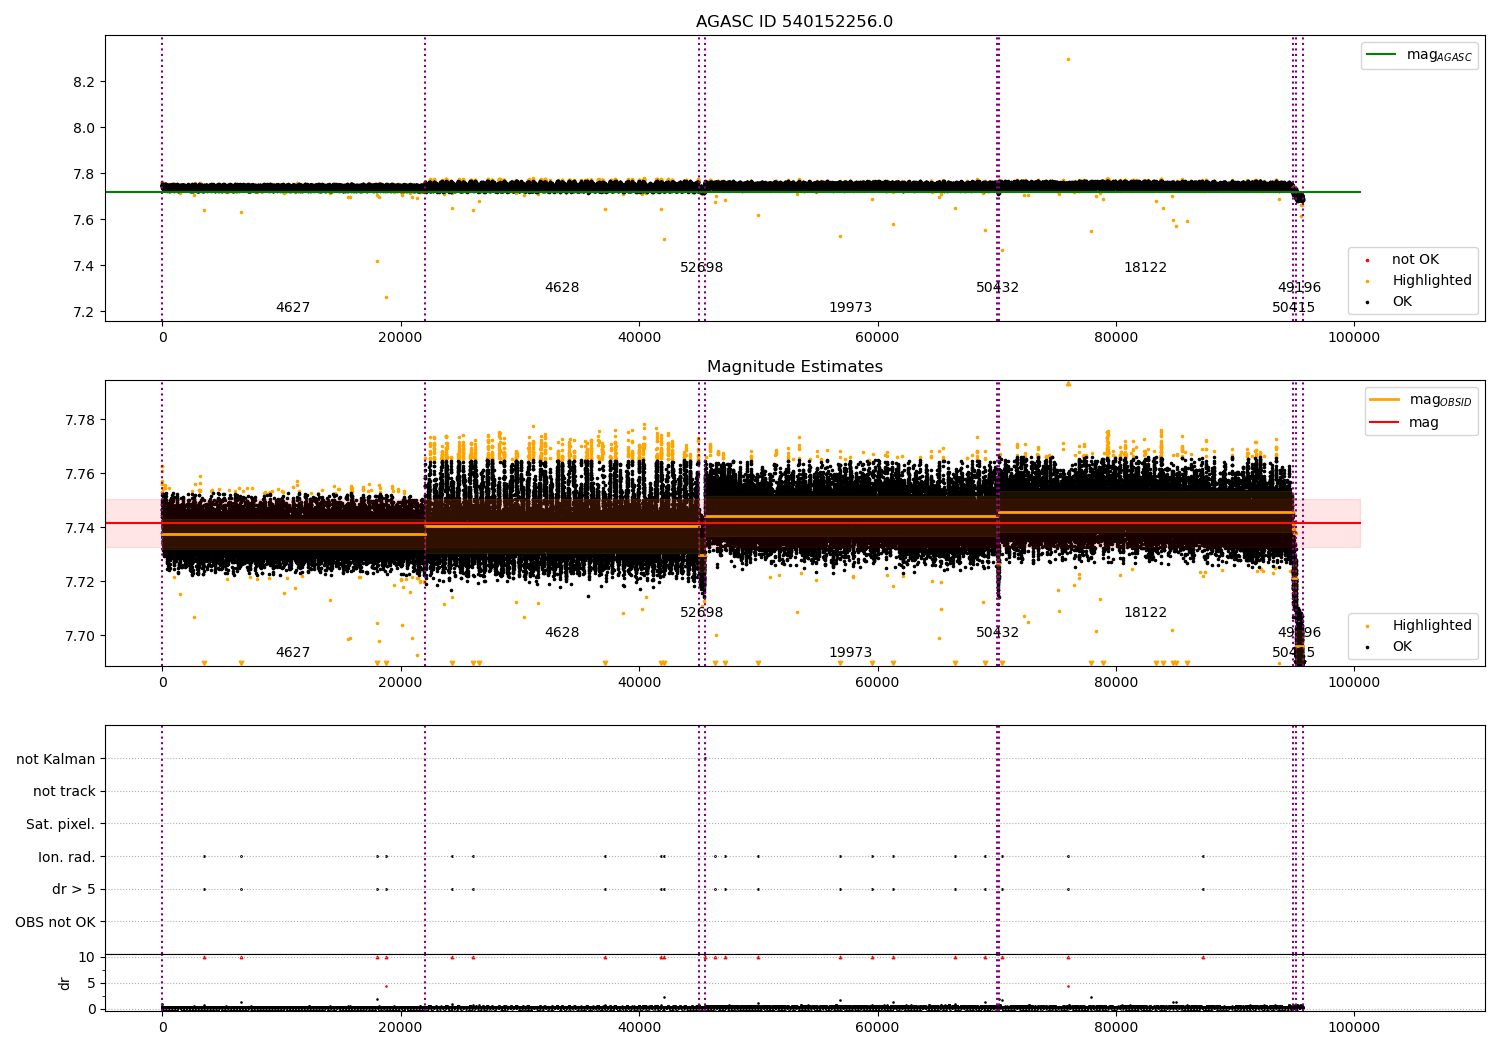The width and height of the screenshot is (1500, 1050).
Task: Click the 7.70 y-axis tick label
Action: (80, 636)
